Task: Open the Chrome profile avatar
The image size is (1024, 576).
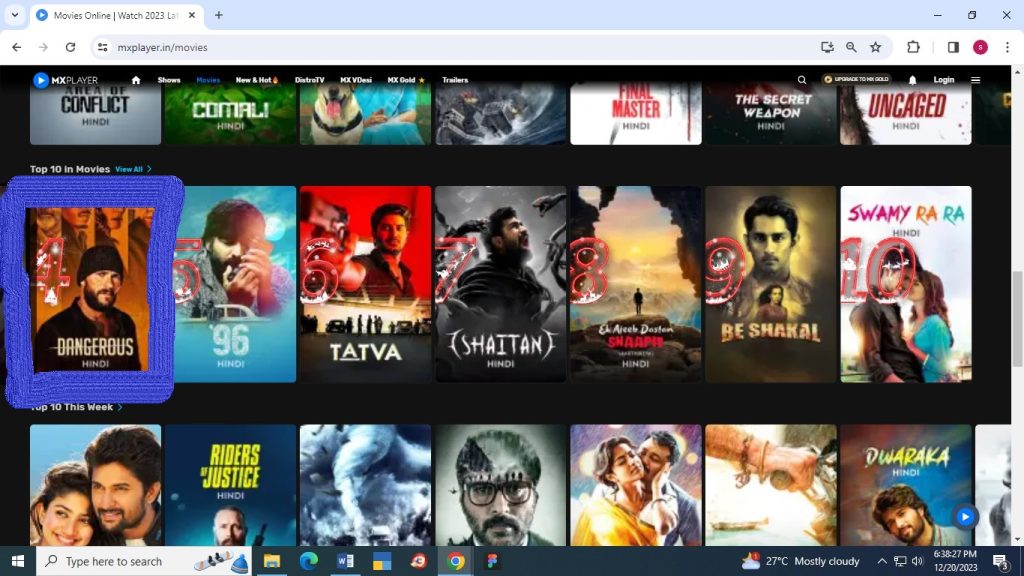Action: point(980,47)
